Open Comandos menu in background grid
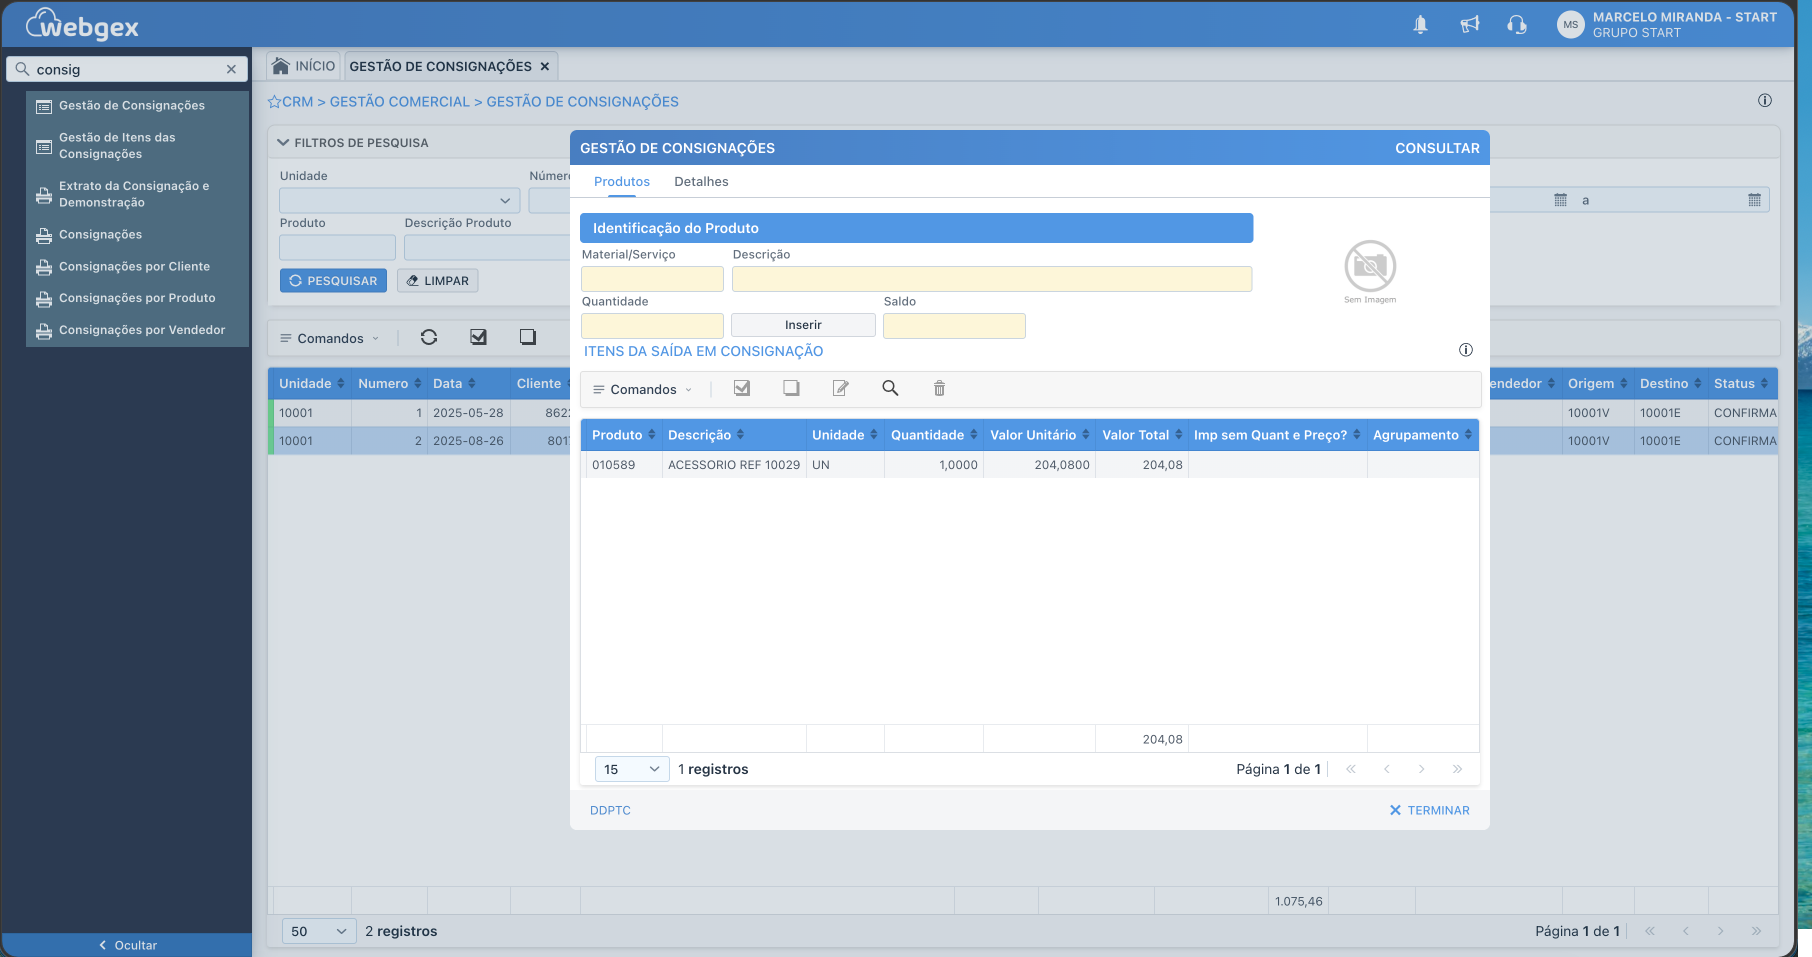This screenshot has width=1812, height=957. [329, 339]
